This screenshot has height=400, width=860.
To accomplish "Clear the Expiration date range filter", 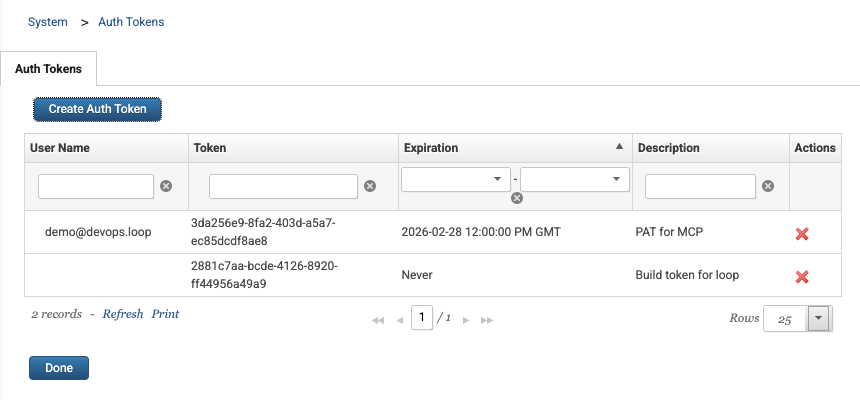I will pos(517,198).
